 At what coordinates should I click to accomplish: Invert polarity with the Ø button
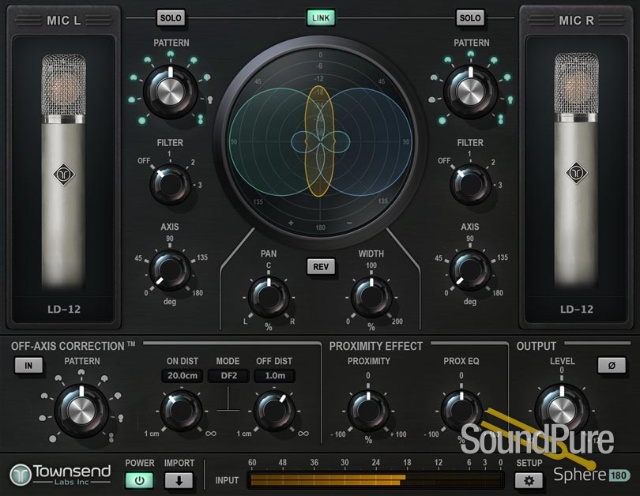tap(611, 365)
